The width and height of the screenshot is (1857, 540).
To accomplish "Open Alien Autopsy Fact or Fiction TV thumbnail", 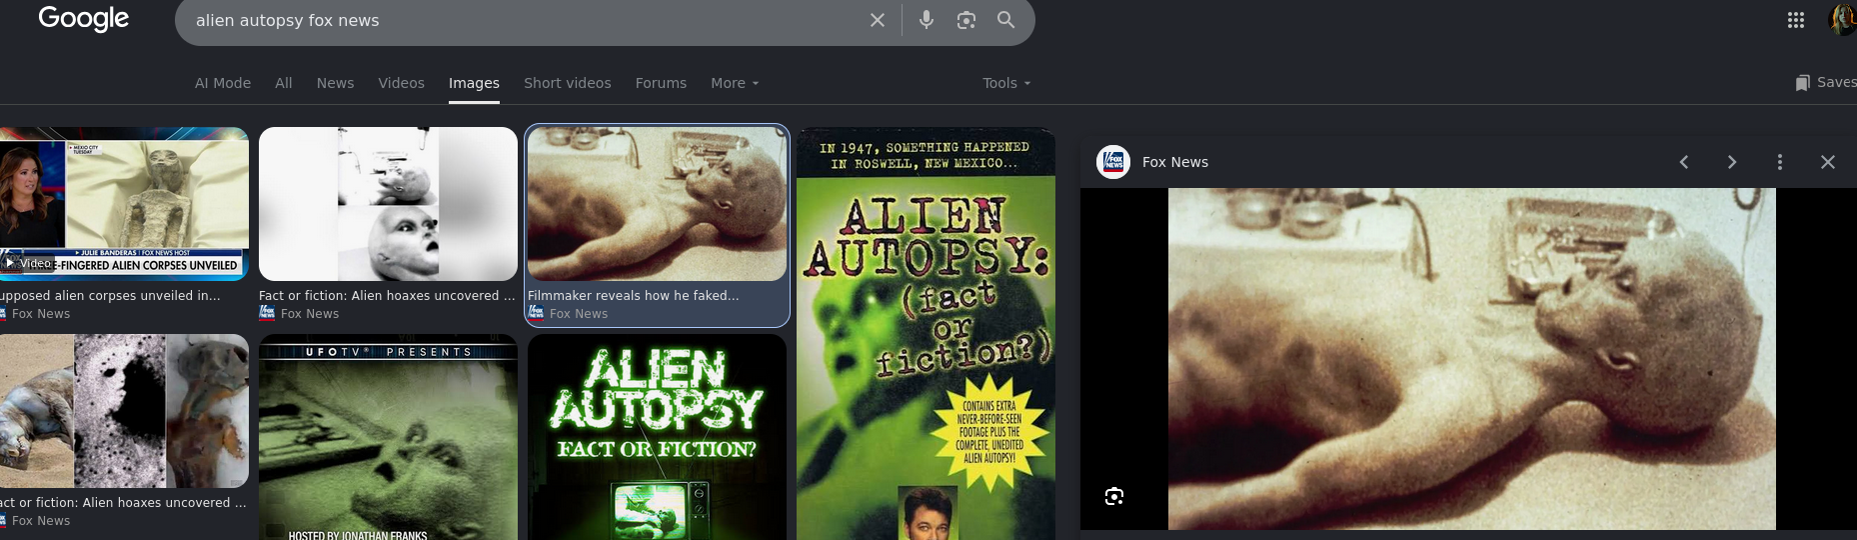I will pos(657,437).
